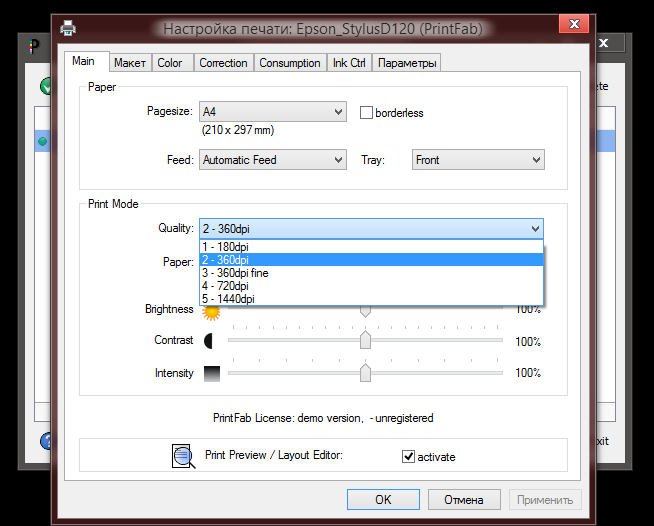Viewport: 654px width, 526px height.
Task: Close the print settings dialog
Action: (574, 24)
